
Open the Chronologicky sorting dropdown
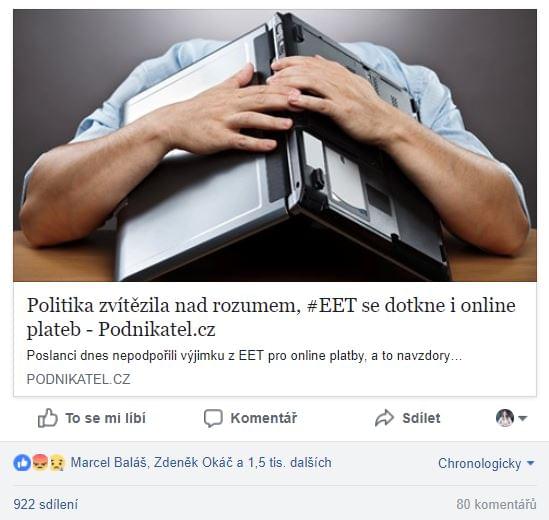click(486, 463)
